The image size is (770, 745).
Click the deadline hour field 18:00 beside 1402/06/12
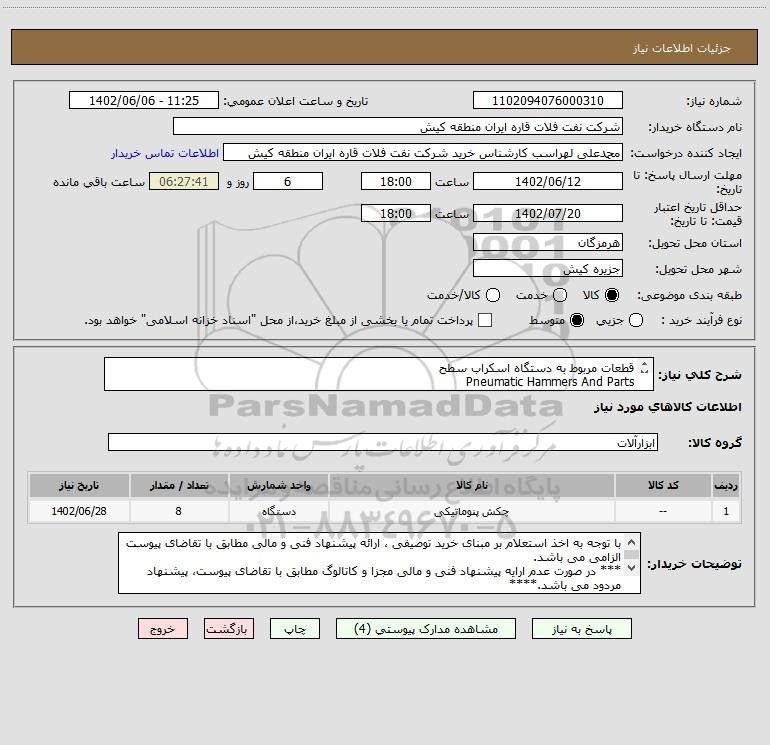click(x=396, y=181)
